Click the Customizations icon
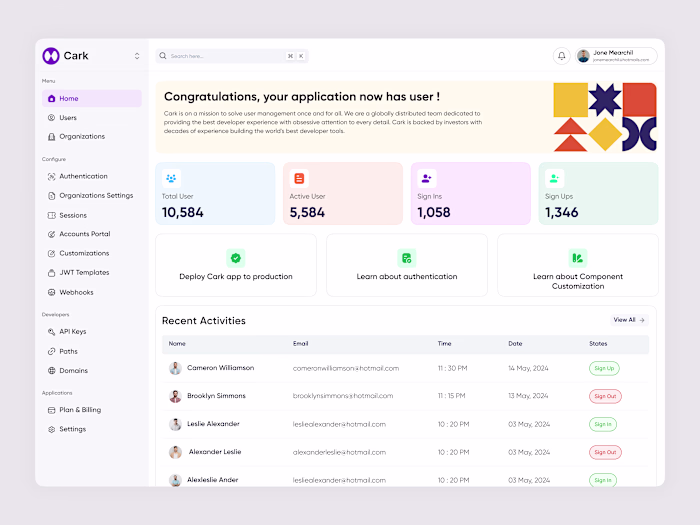Image resolution: width=700 pixels, height=525 pixels. [51, 253]
